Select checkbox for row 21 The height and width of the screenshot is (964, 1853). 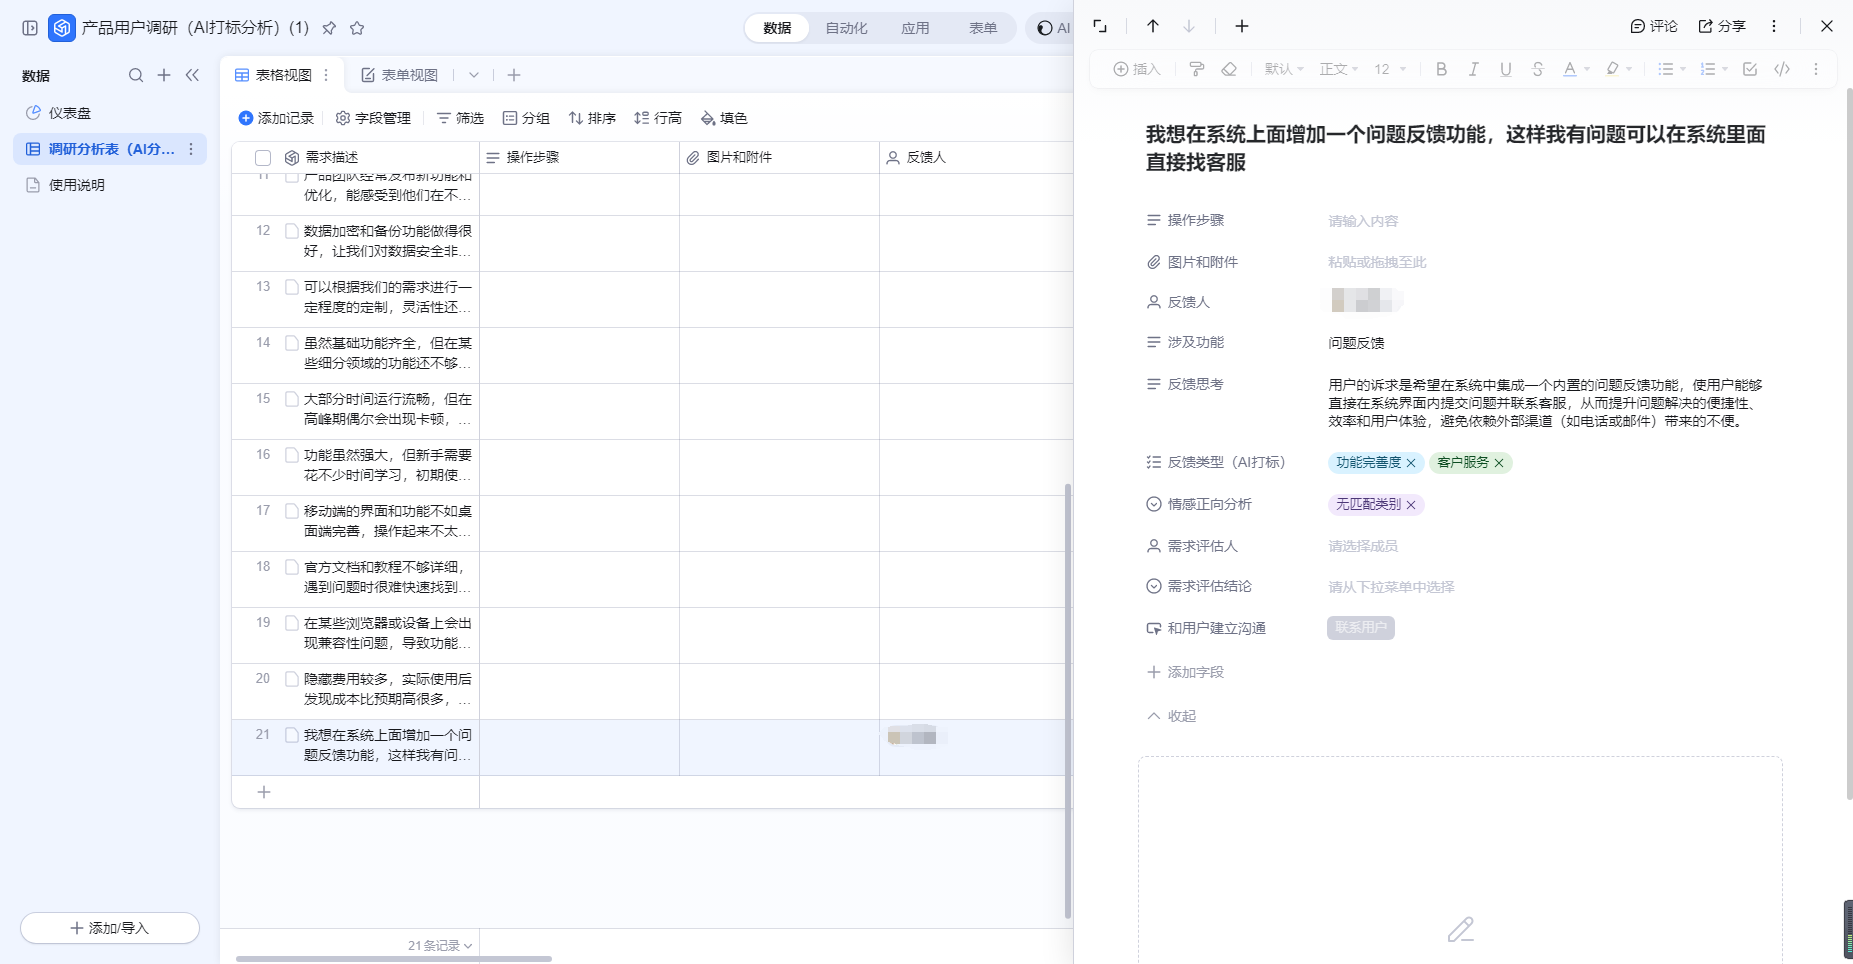tap(292, 735)
